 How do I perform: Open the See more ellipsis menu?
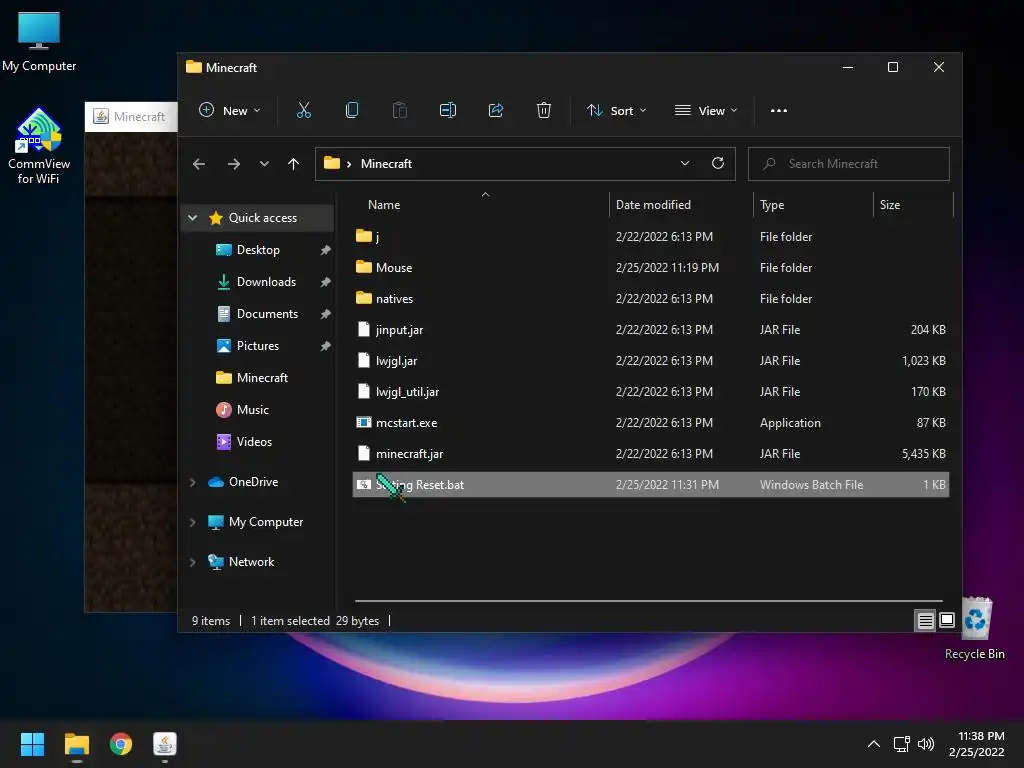point(778,110)
